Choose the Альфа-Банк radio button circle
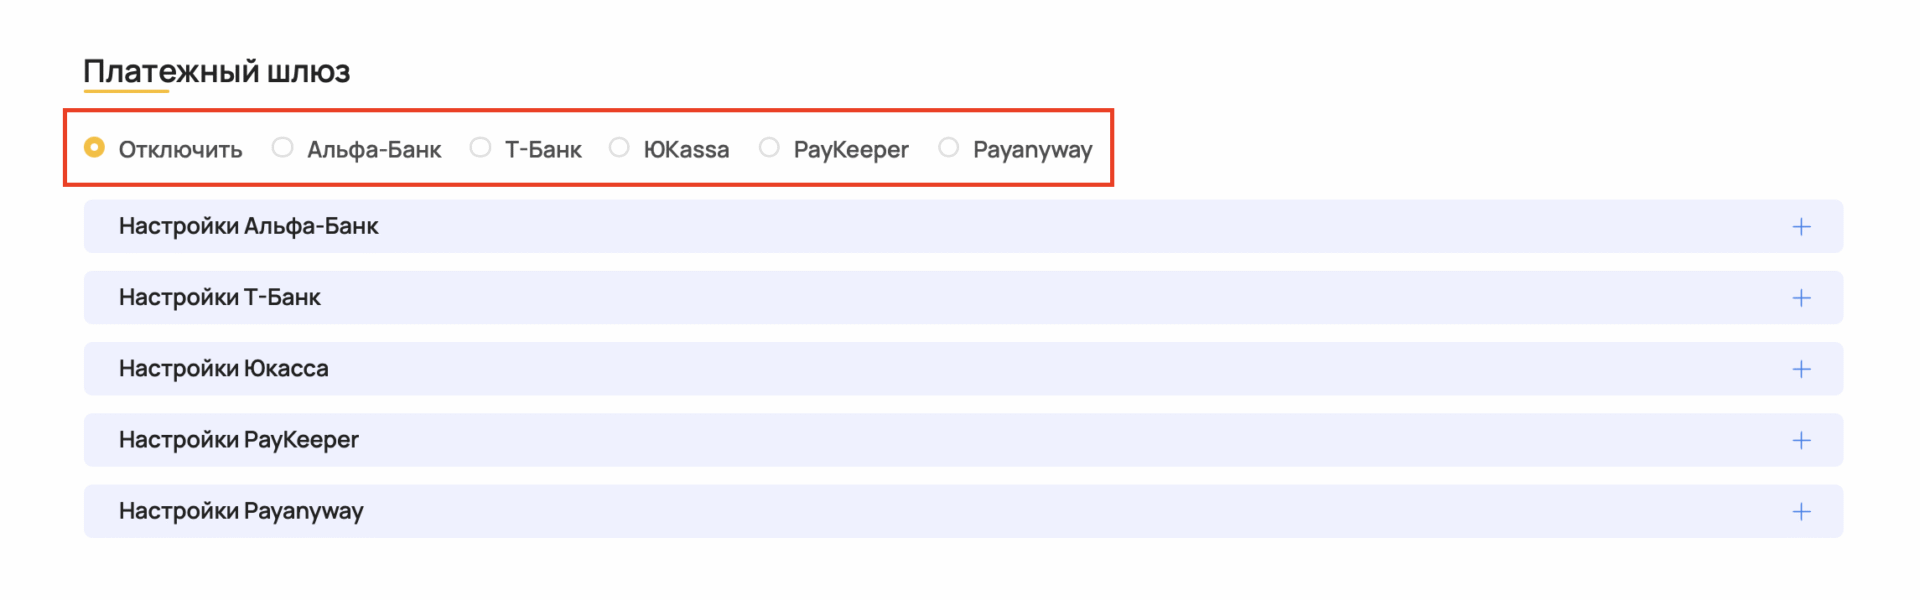This screenshot has height=600, width=1920. [283, 148]
